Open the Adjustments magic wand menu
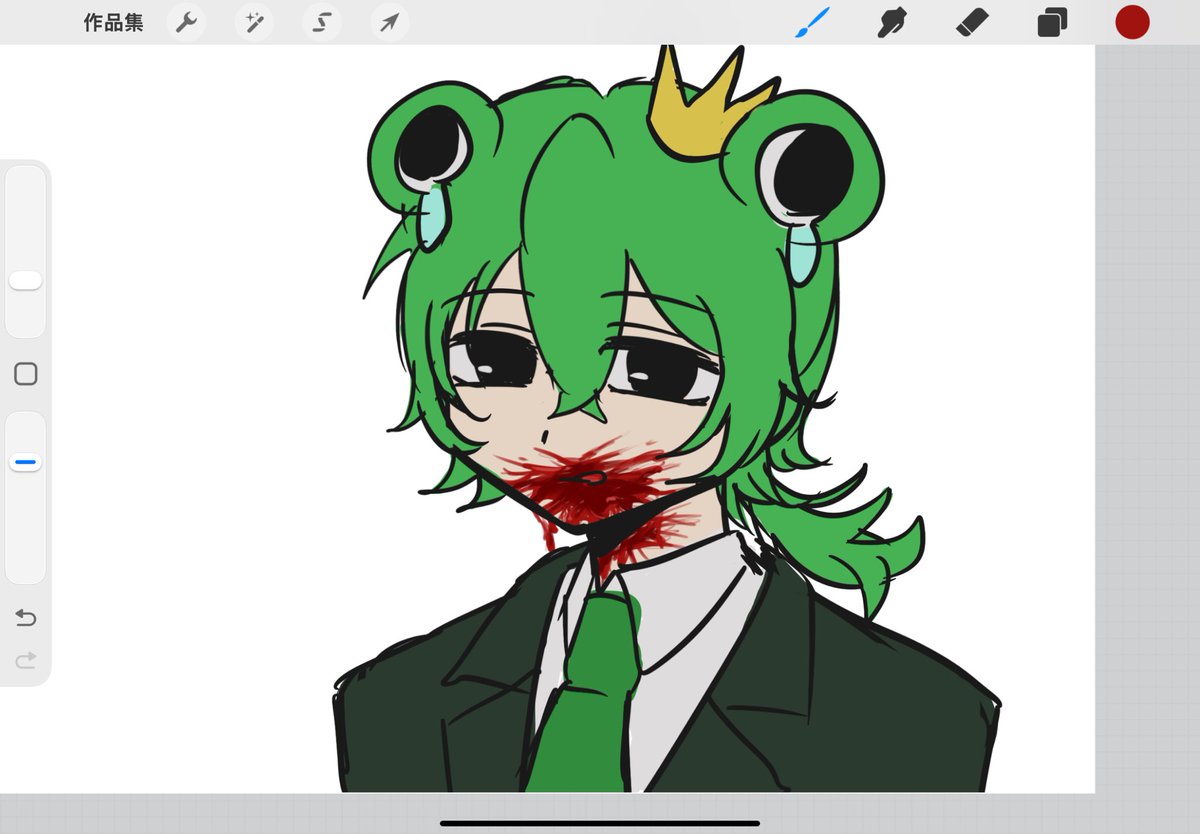1200x834 pixels. [x=254, y=22]
